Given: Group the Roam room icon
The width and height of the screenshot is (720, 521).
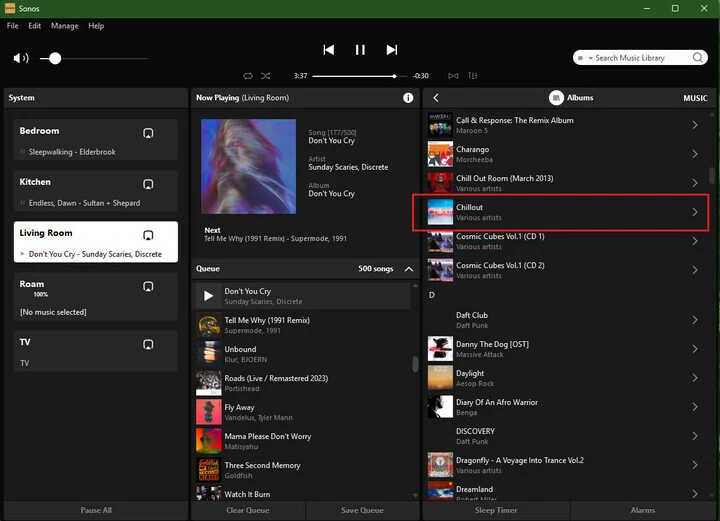Looking at the screenshot, I should pyautogui.click(x=148, y=286).
